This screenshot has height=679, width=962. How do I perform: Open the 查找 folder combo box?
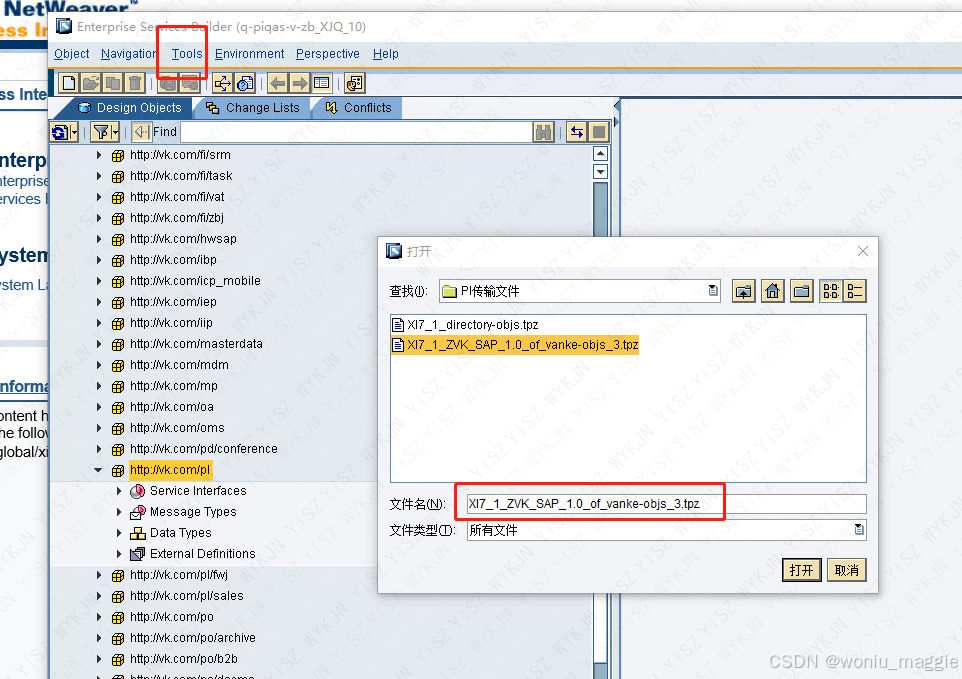pyautogui.click(x=580, y=291)
